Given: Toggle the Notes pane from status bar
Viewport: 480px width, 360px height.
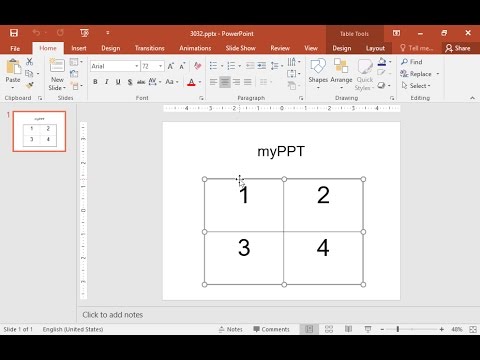Looking at the screenshot, I should coord(231,329).
